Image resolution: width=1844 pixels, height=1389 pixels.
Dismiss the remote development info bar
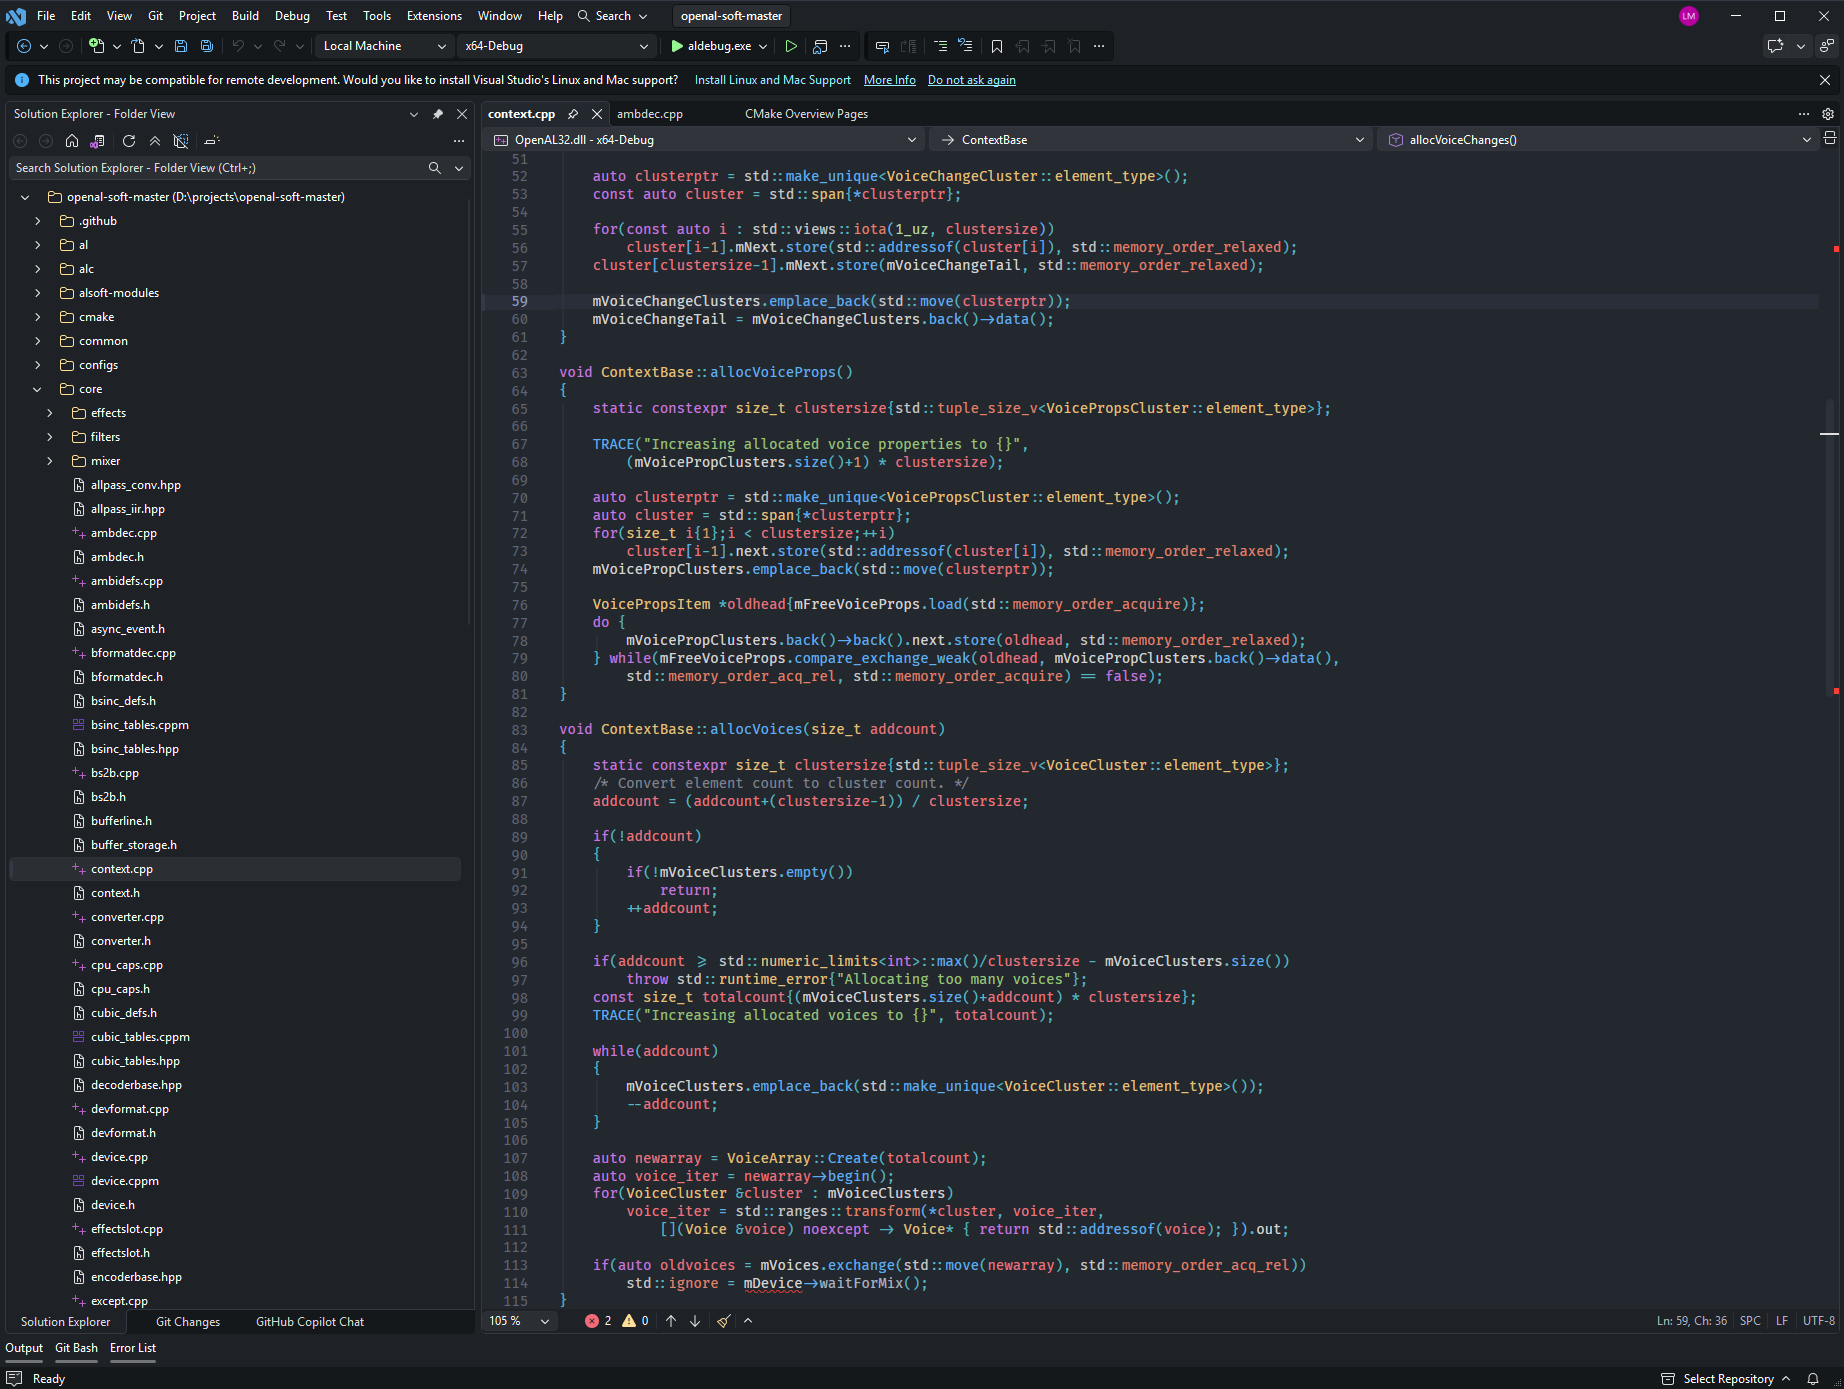(x=1825, y=80)
